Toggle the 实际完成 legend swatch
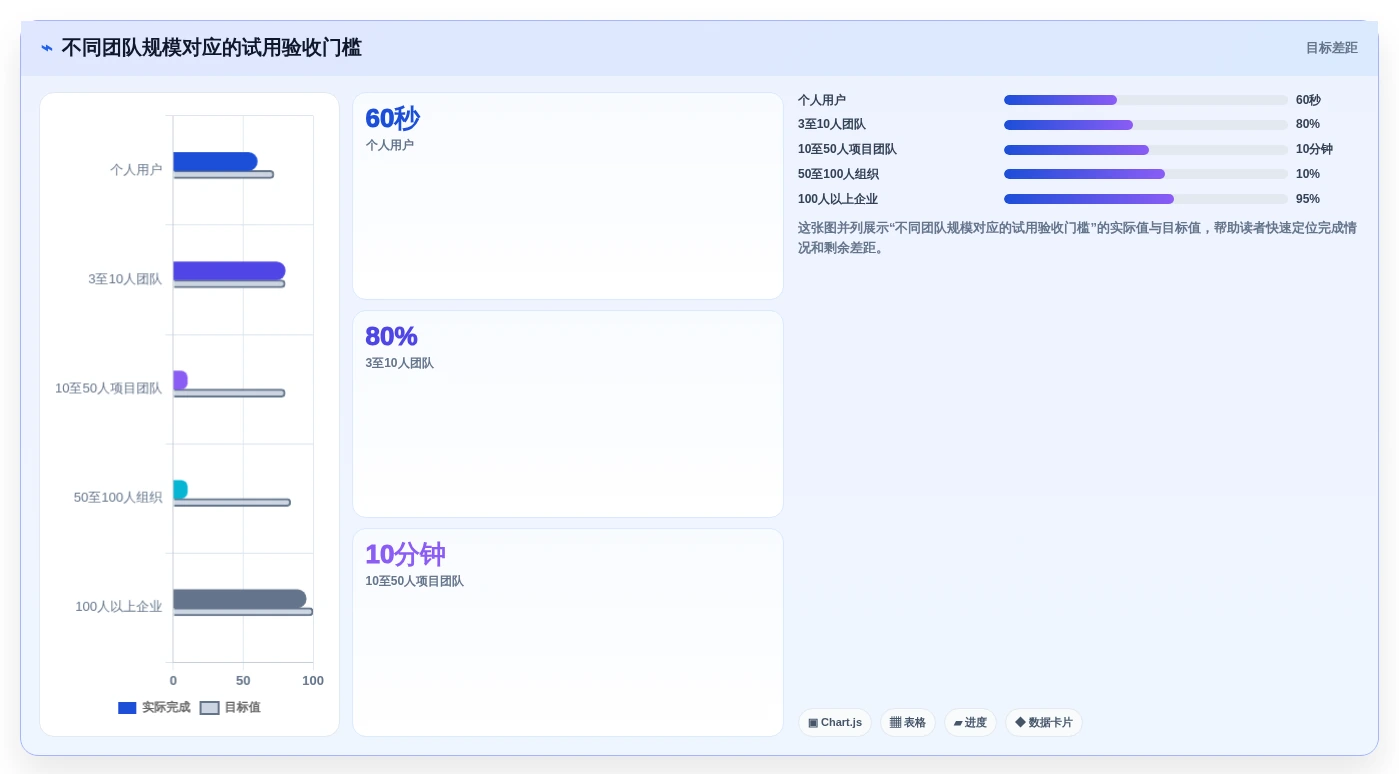The image size is (1399, 774). (127, 708)
